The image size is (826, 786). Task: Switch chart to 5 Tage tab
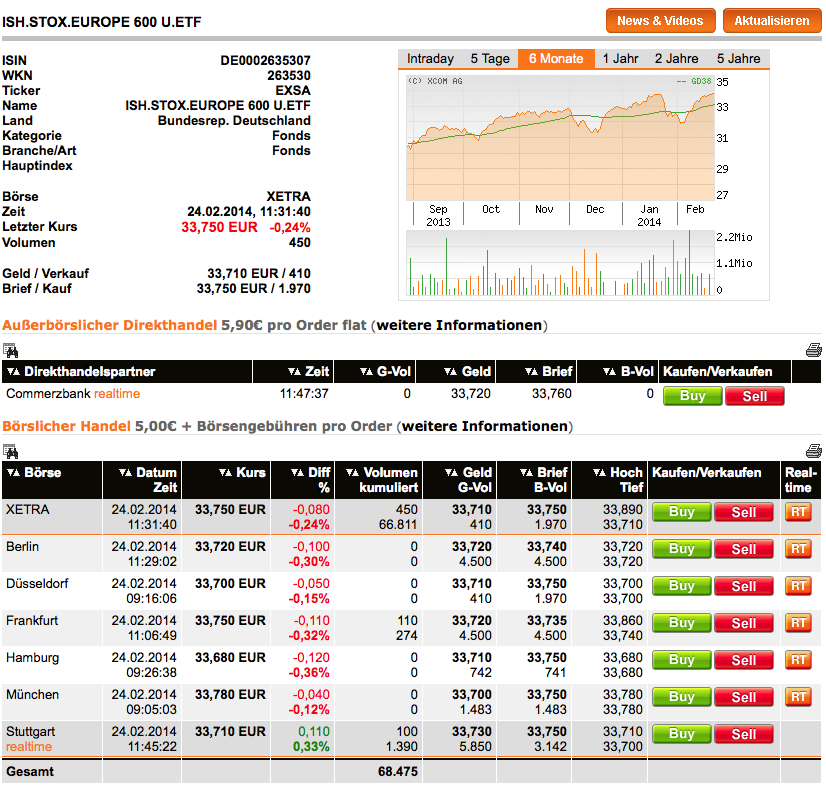click(490, 58)
